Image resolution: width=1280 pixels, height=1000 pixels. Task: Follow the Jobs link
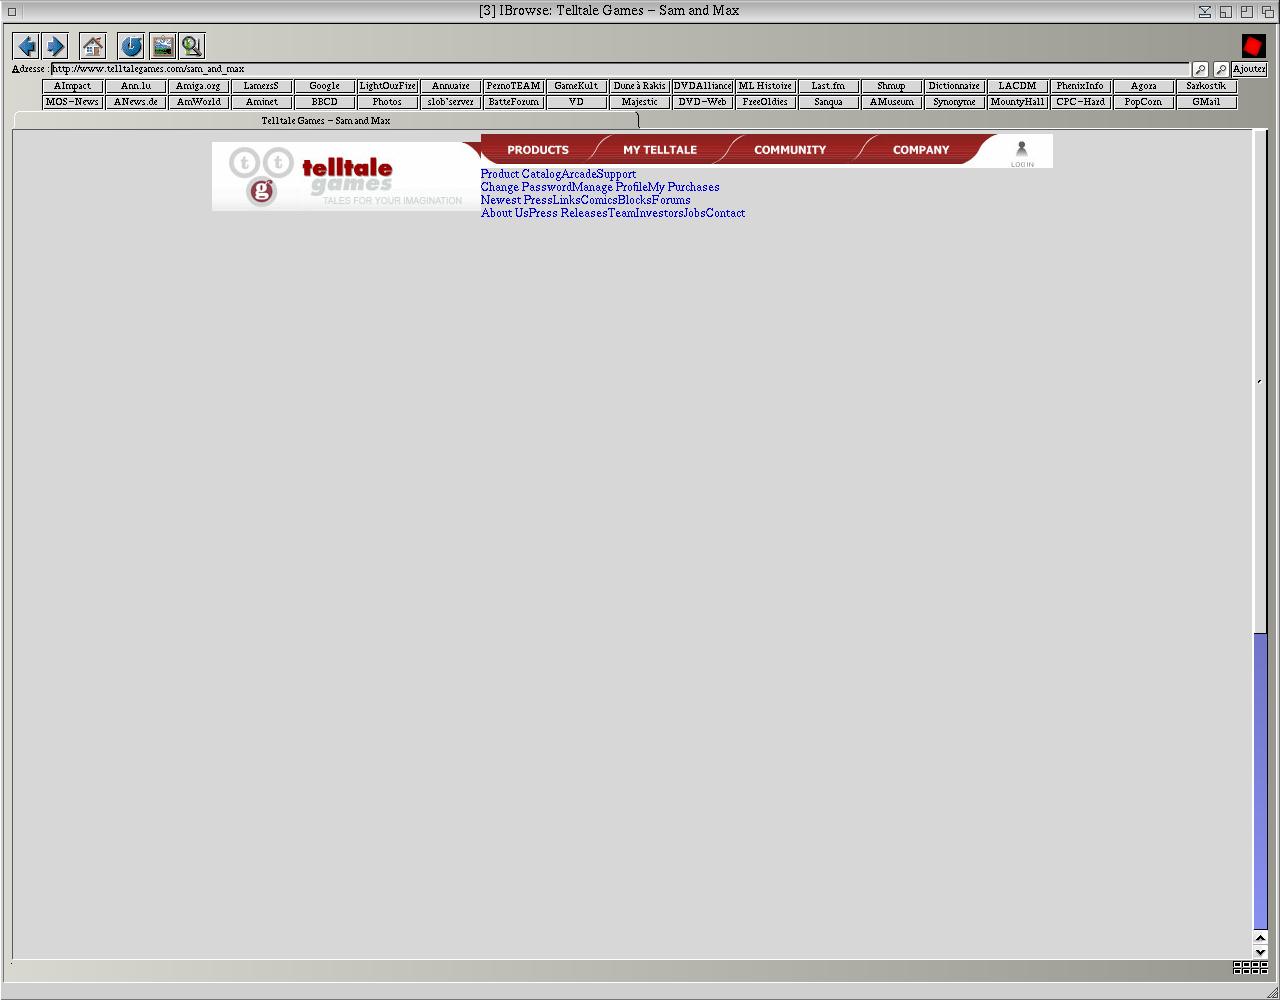tap(695, 213)
